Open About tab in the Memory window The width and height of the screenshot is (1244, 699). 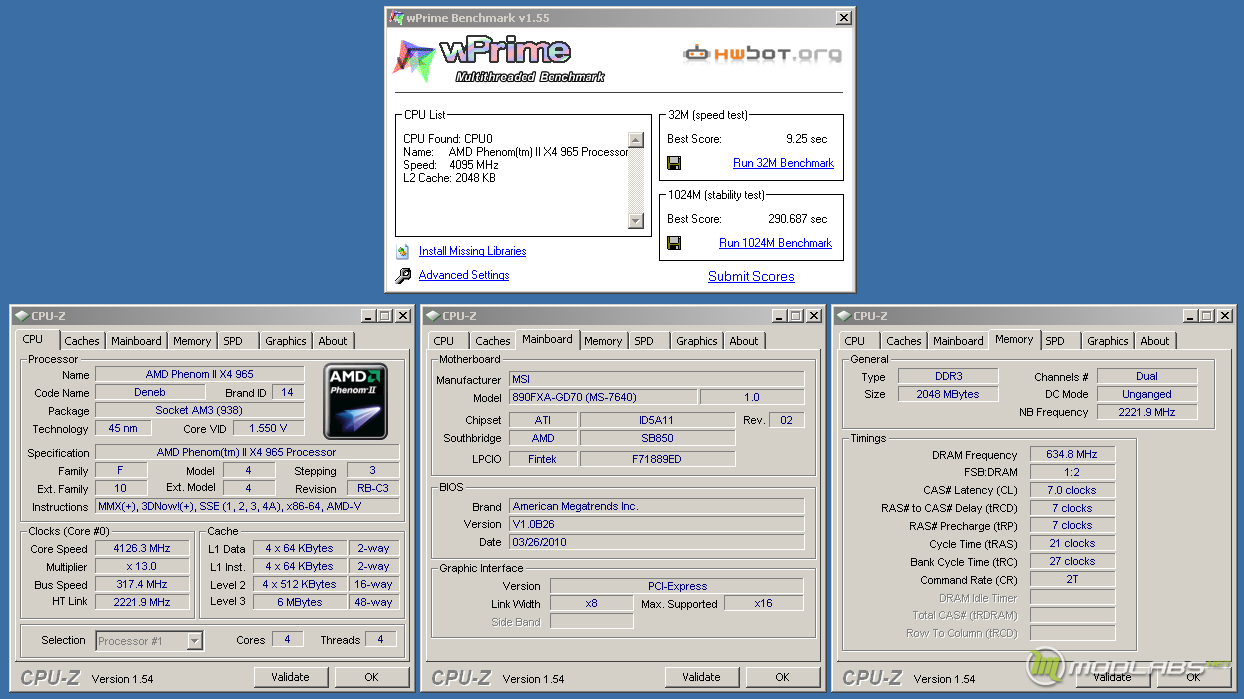(1155, 341)
